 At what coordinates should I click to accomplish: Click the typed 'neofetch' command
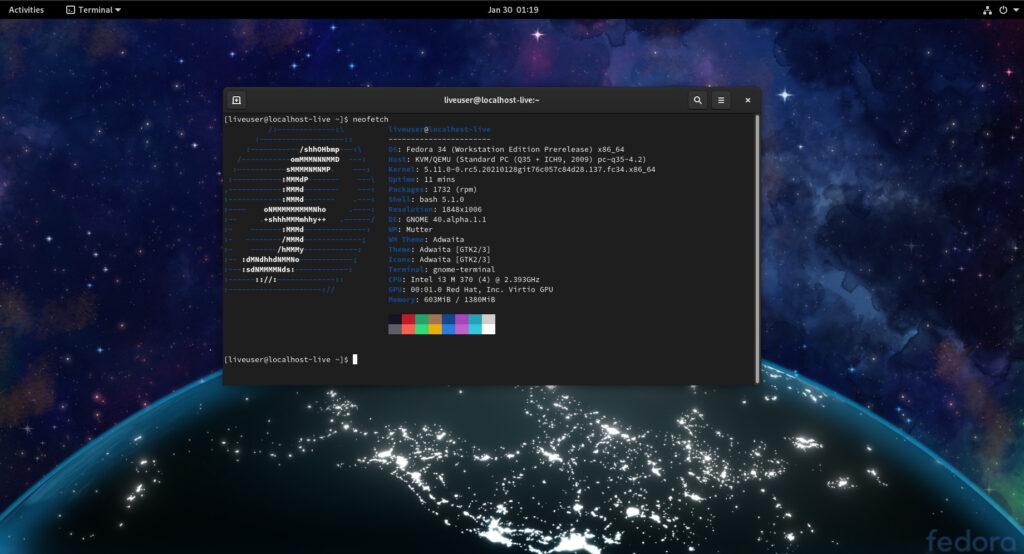(370, 120)
